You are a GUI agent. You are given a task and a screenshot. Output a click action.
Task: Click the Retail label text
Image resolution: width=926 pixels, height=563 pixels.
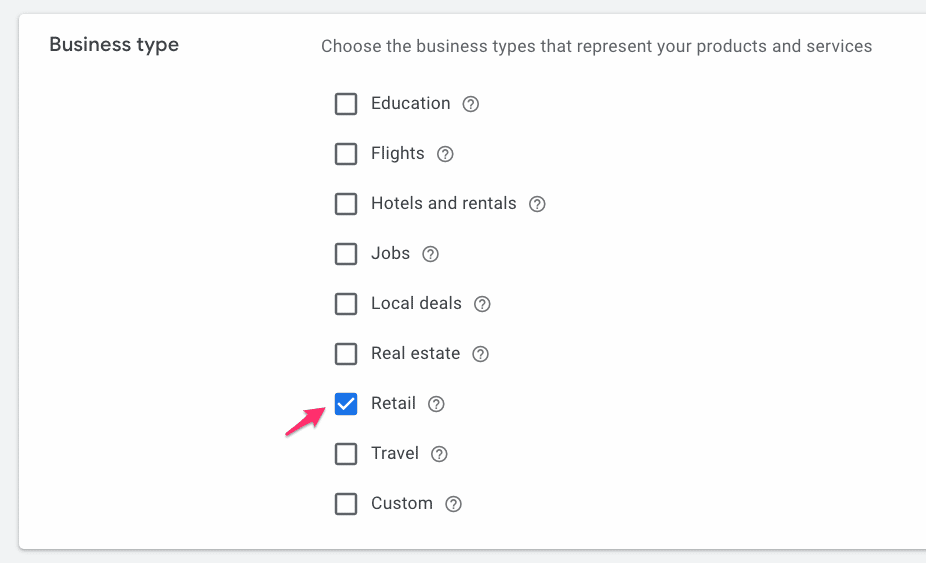pos(393,403)
